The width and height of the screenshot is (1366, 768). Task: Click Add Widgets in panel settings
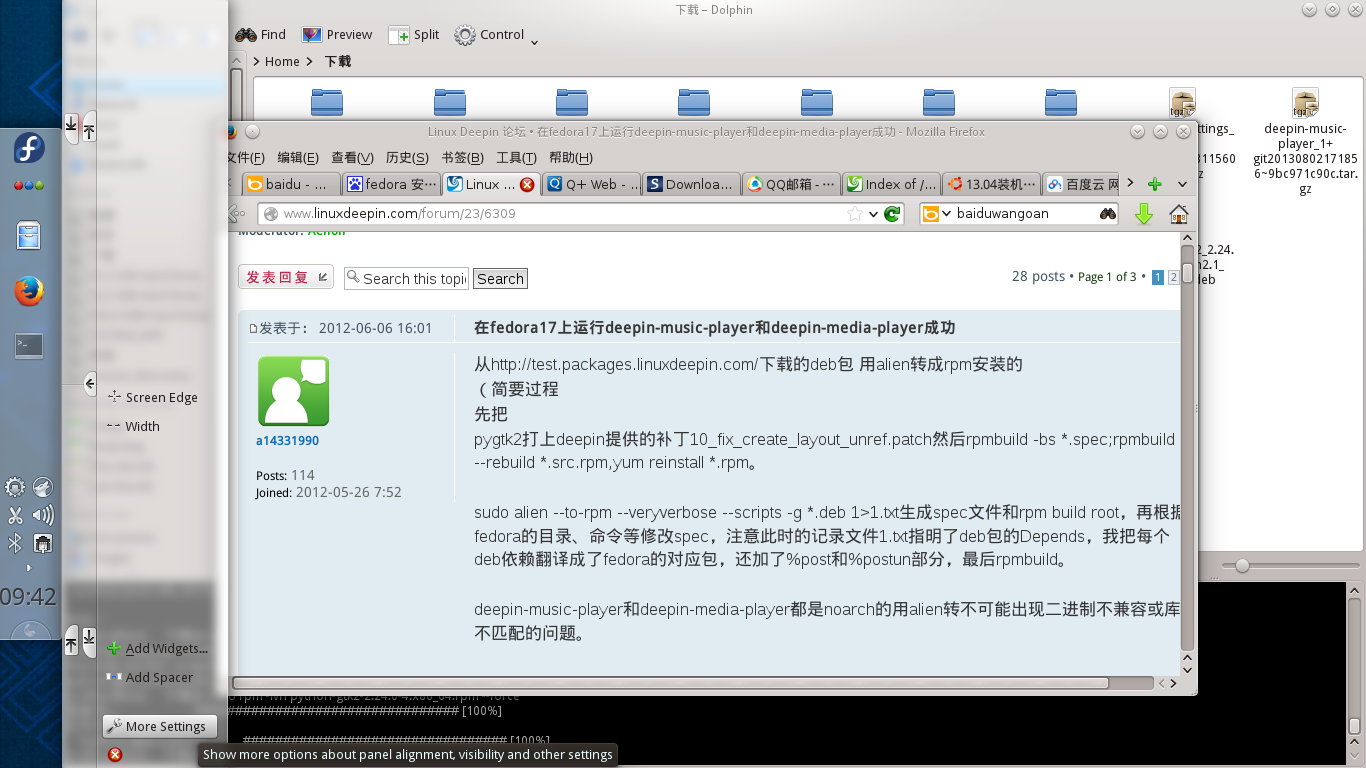tap(157, 648)
